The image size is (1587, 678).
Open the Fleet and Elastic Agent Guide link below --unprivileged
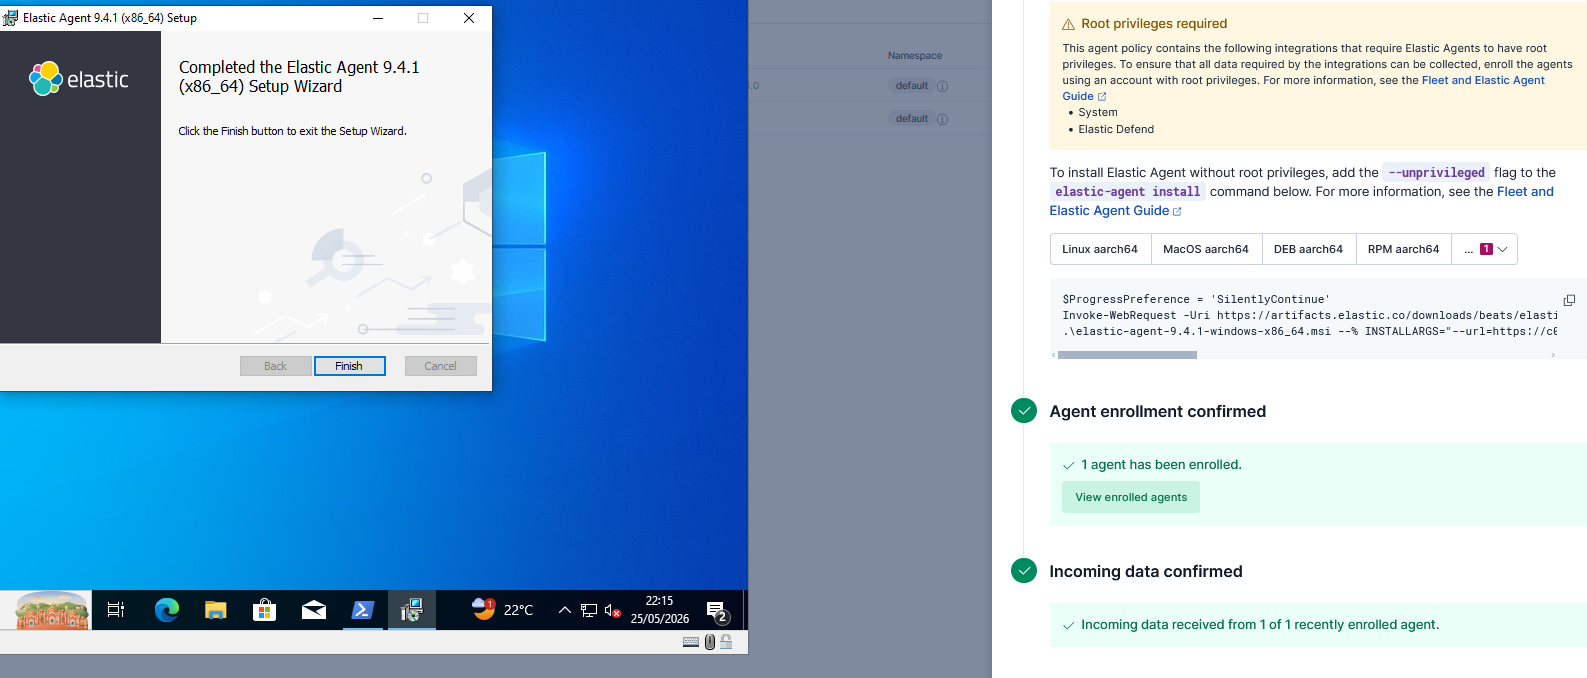1525,191
